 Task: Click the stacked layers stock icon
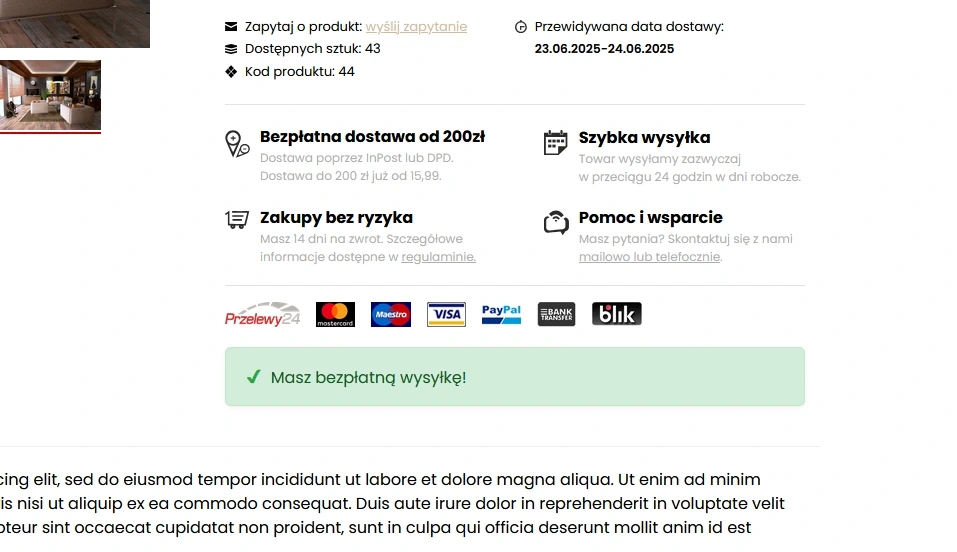pos(231,49)
